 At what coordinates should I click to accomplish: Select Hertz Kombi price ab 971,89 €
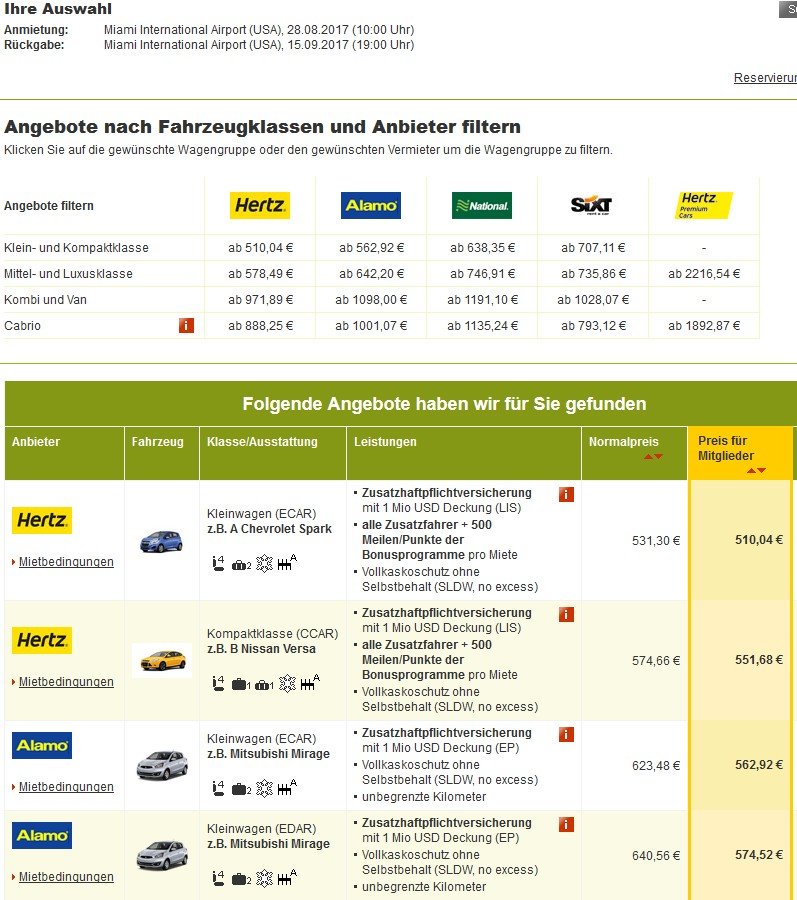(x=261, y=300)
